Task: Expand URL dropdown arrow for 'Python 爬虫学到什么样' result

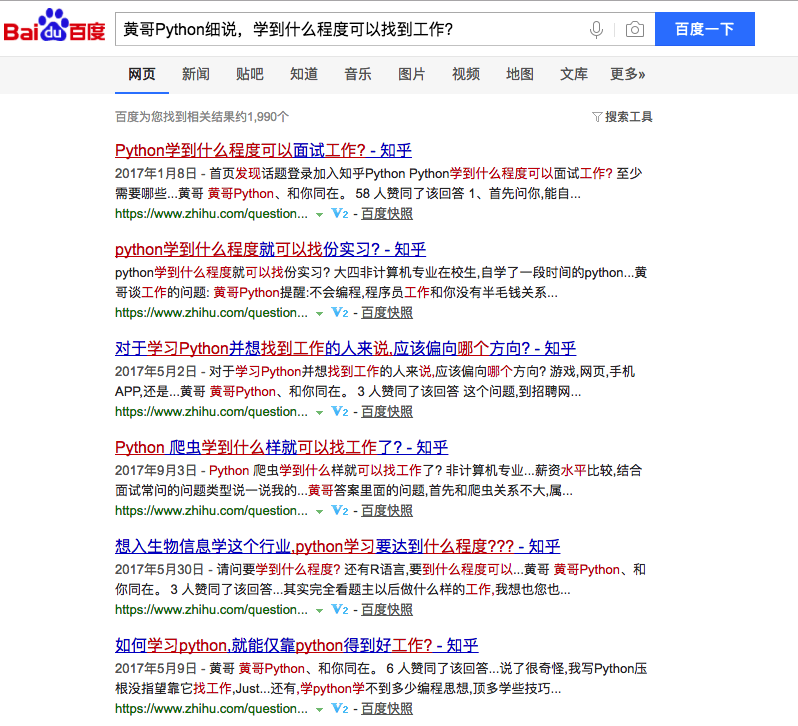Action: tap(319, 511)
